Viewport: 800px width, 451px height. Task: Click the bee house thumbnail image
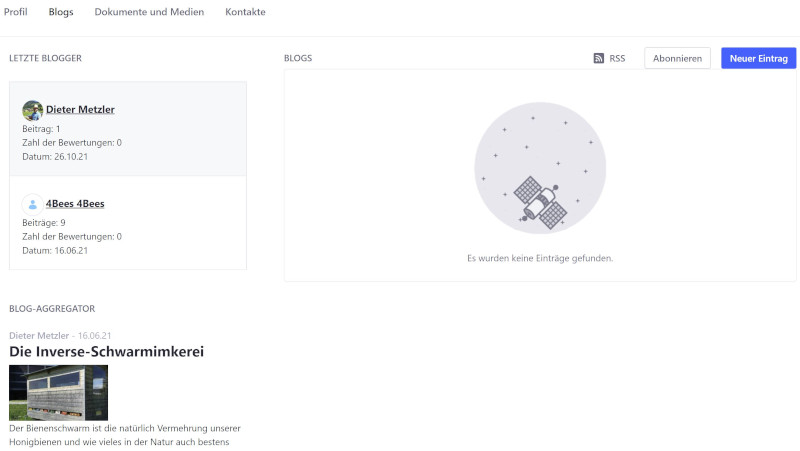pos(58,392)
